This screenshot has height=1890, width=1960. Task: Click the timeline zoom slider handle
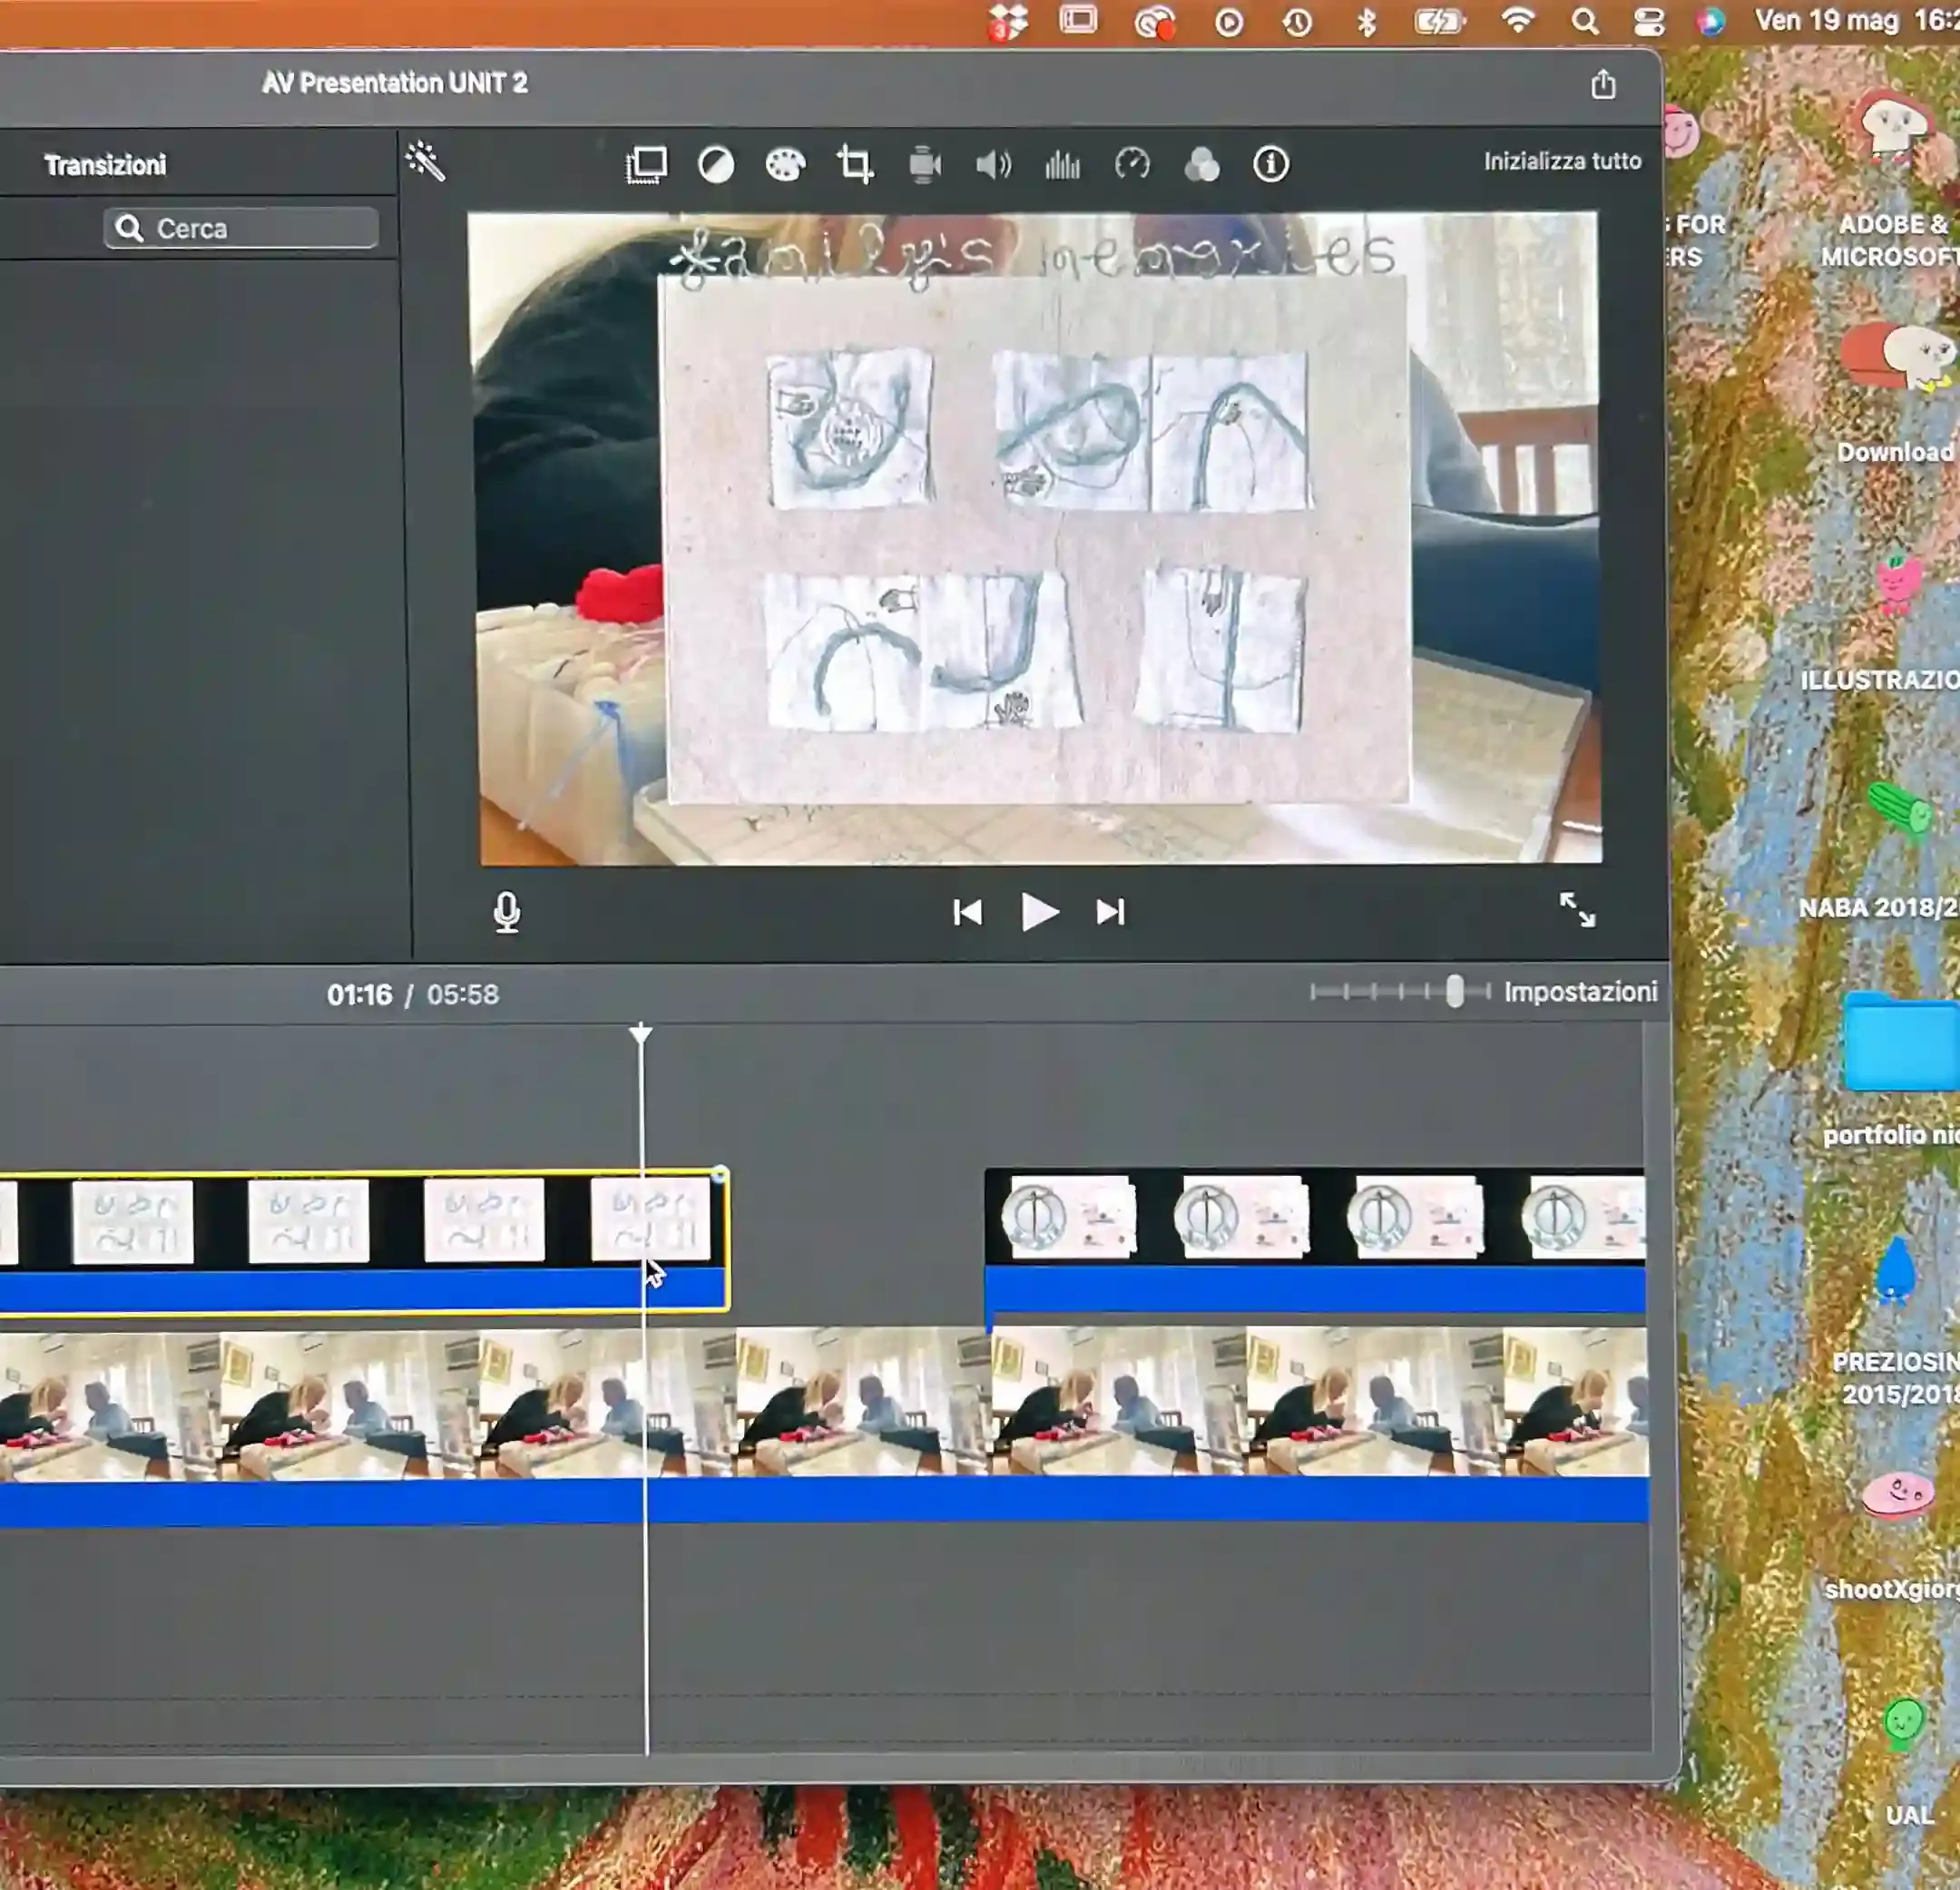[1455, 991]
